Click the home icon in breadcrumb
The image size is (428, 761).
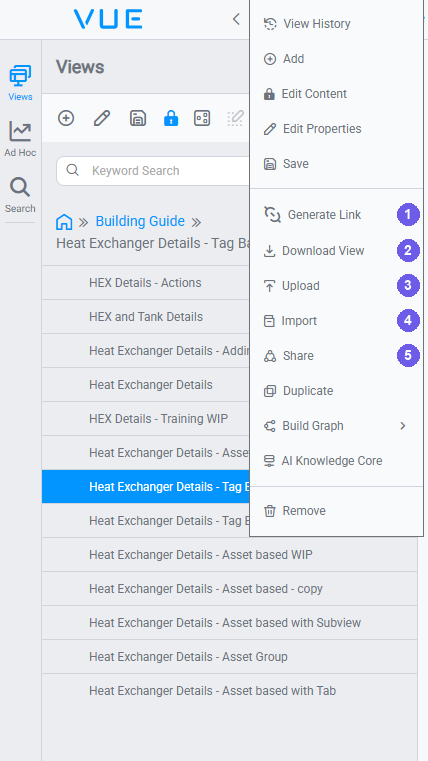[x=64, y=222]
